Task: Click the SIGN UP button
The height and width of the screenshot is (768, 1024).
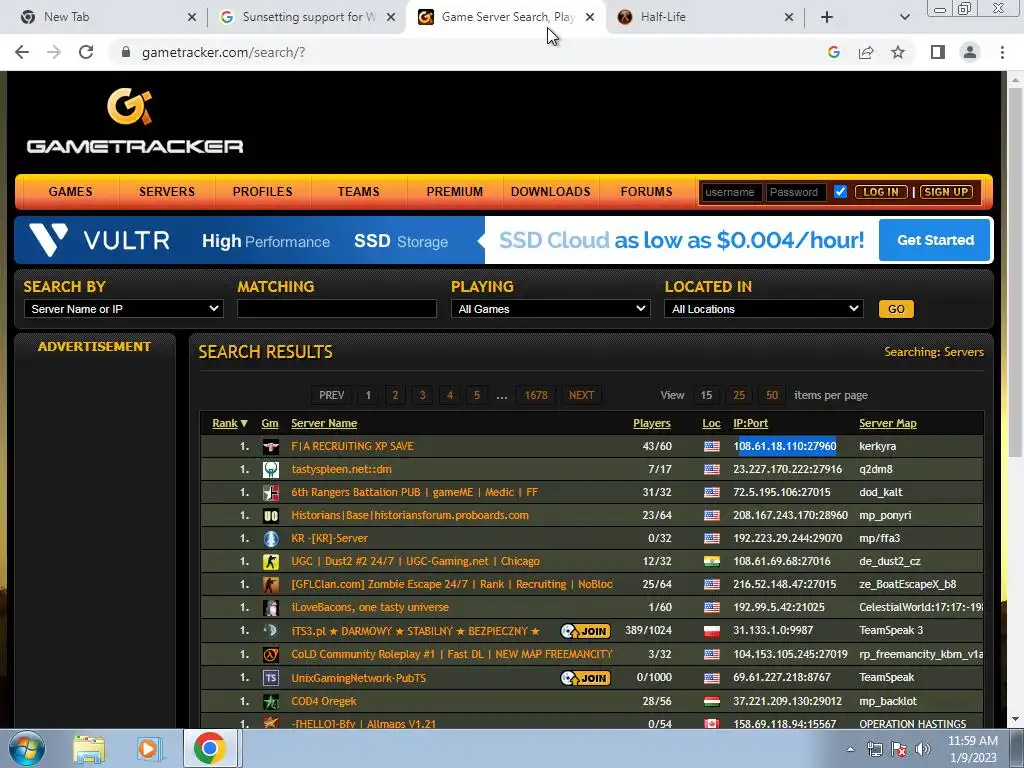Action: tap(946, 192)
